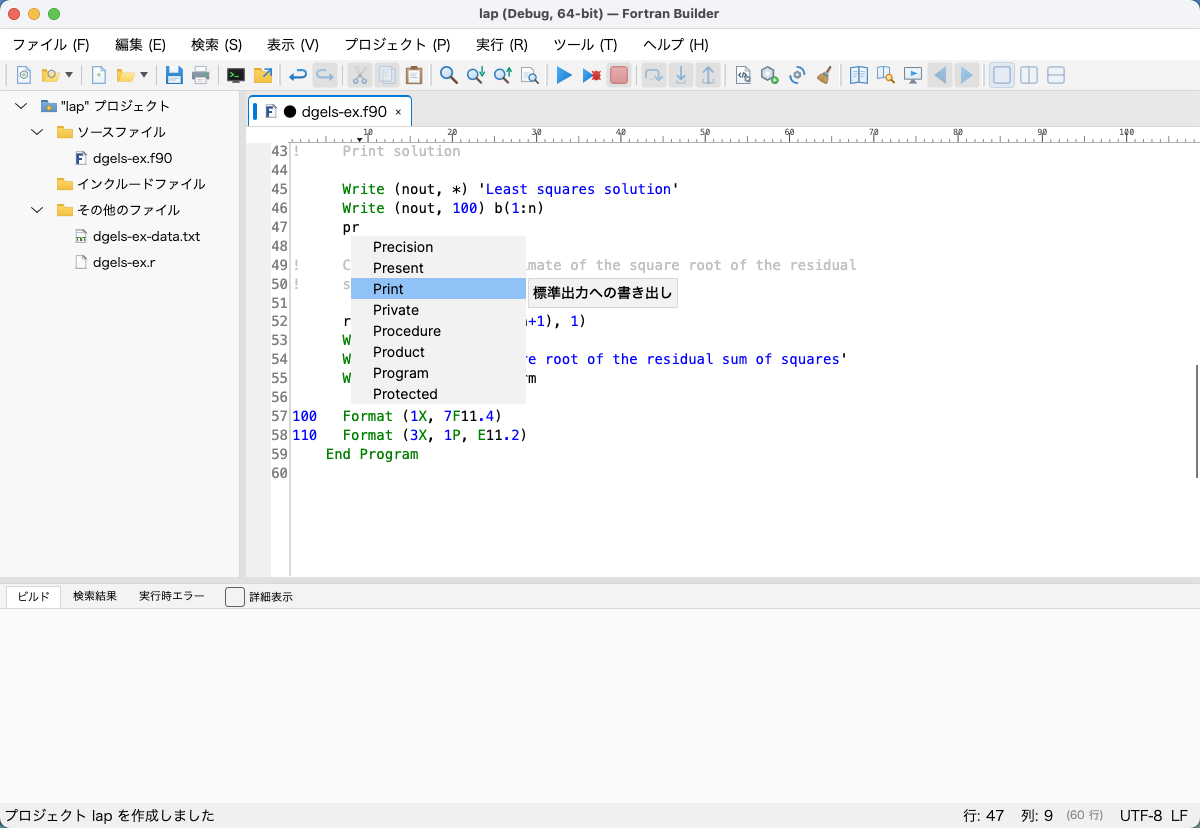Select dgels-ex.r in project tree

coord(115,263)
